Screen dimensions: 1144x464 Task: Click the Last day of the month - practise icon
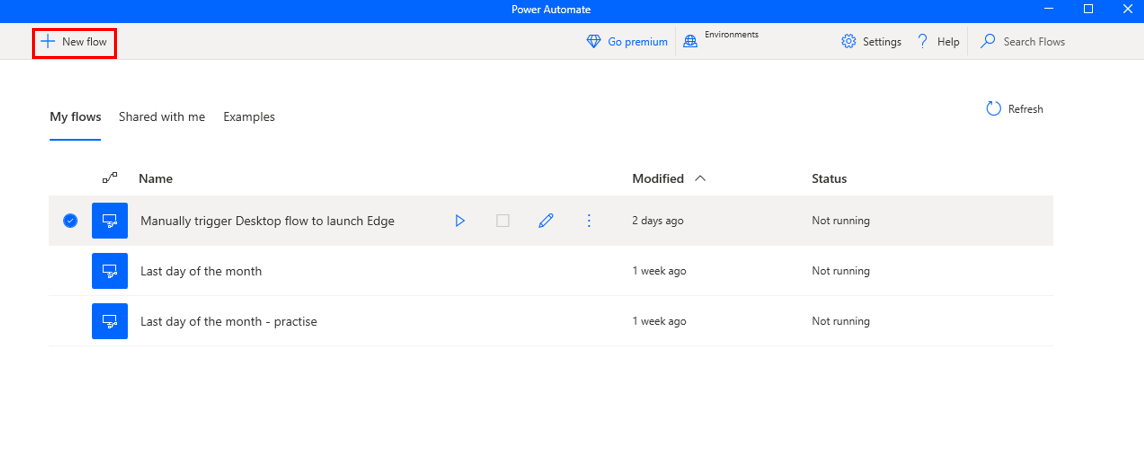[110, 321]
